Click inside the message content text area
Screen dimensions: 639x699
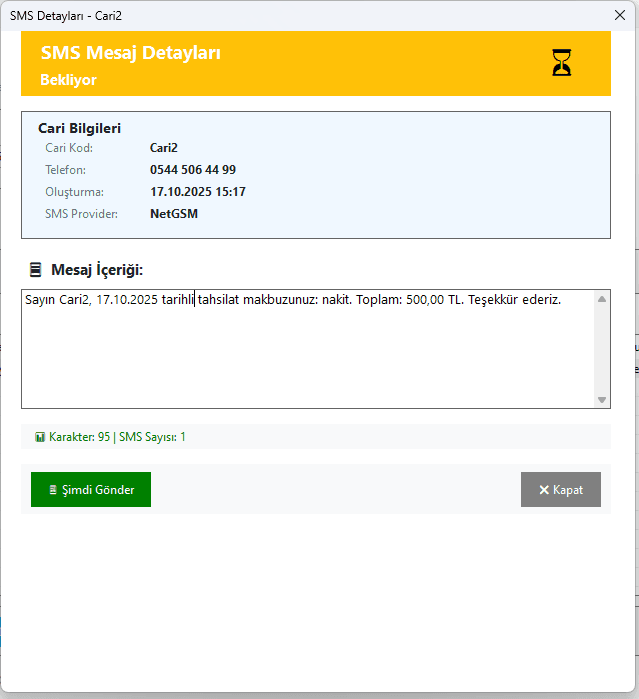[x=300, y=350]
